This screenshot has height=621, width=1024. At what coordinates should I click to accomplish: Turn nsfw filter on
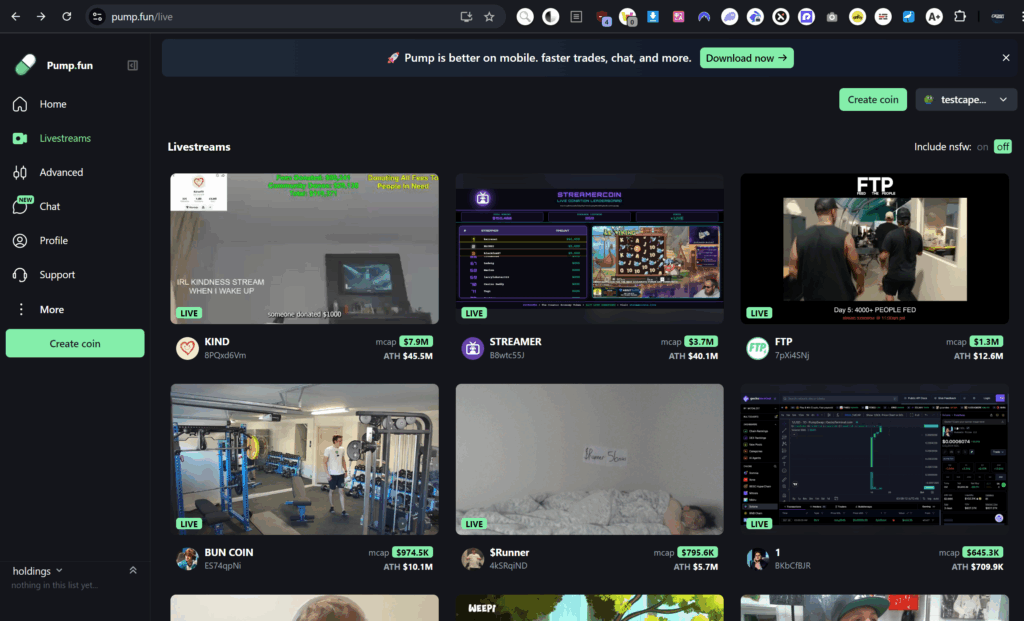coord(982,147)
